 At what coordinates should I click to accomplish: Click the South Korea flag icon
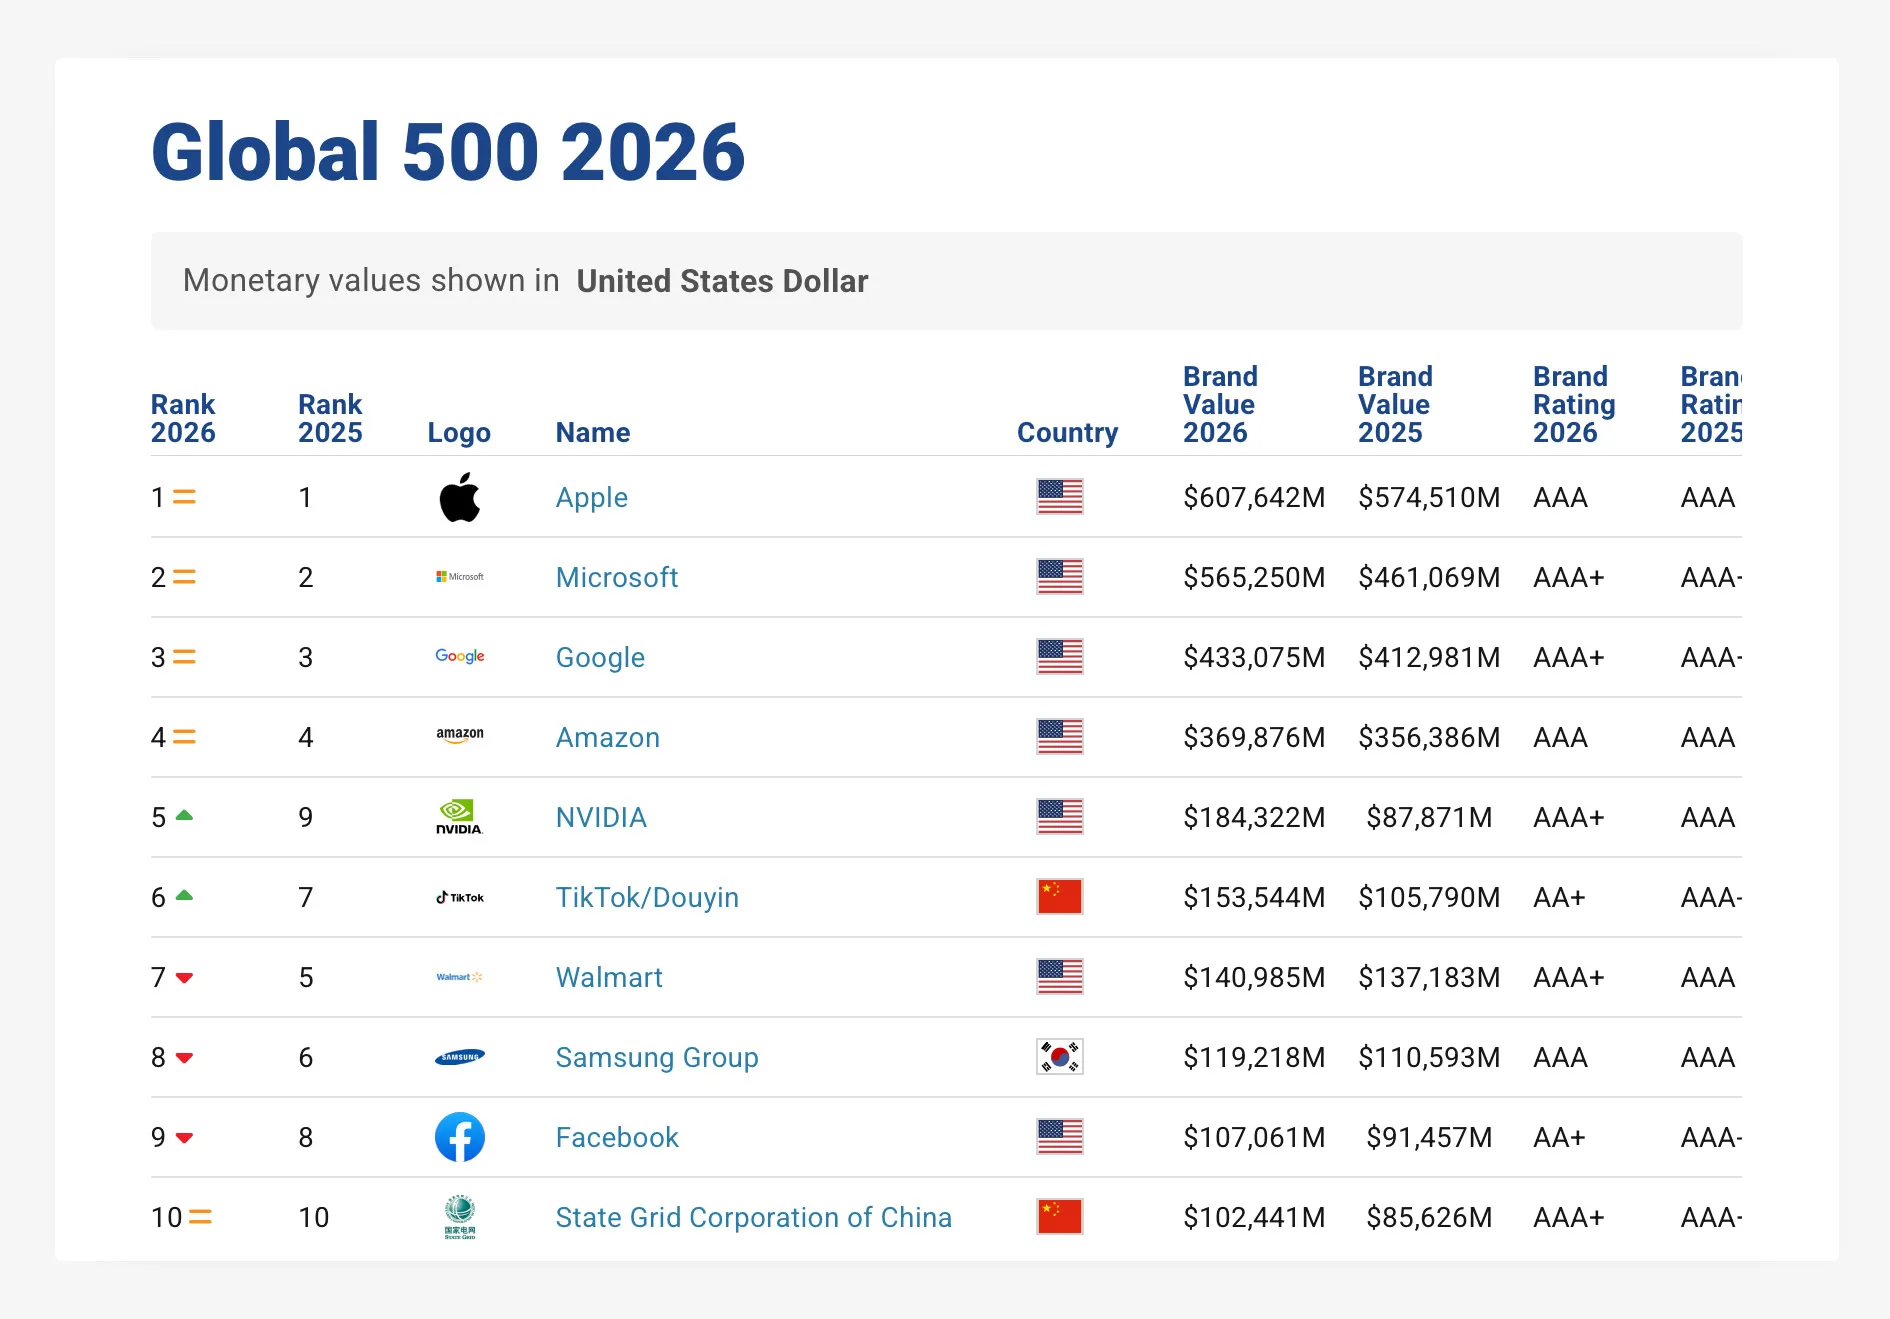point(1059,1057)
